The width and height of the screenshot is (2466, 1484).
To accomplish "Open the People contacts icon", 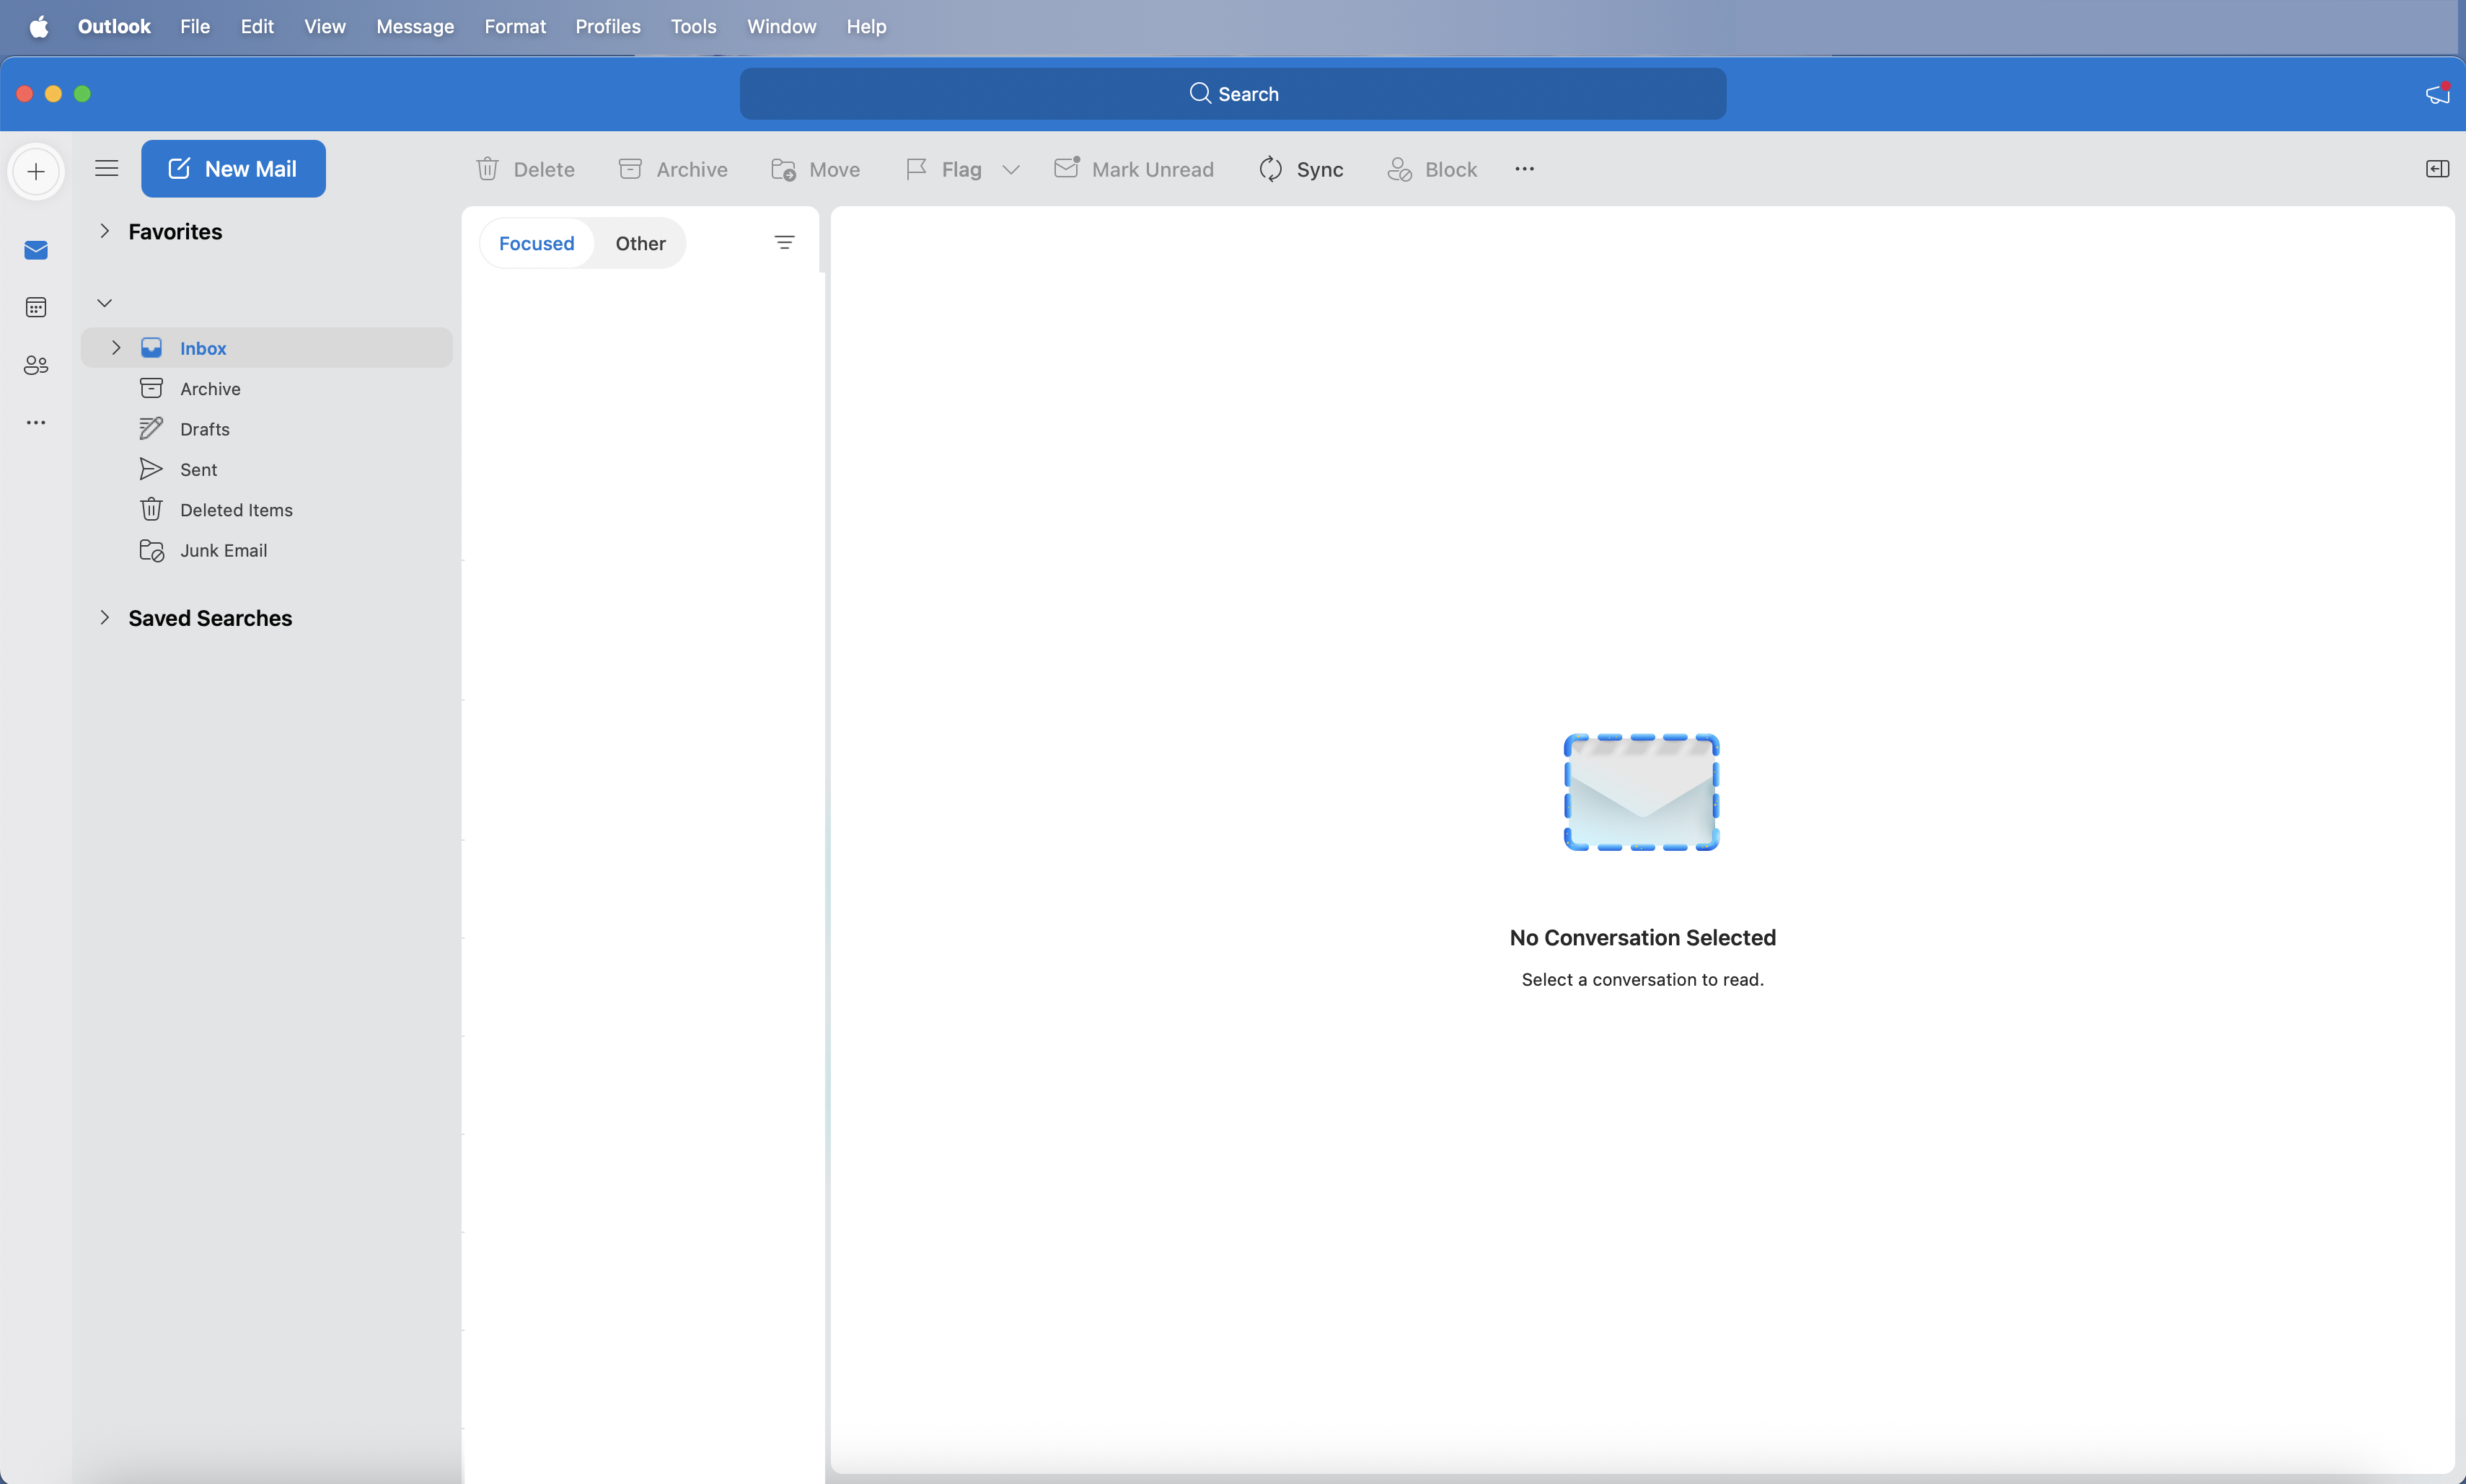I will point(36,365).
